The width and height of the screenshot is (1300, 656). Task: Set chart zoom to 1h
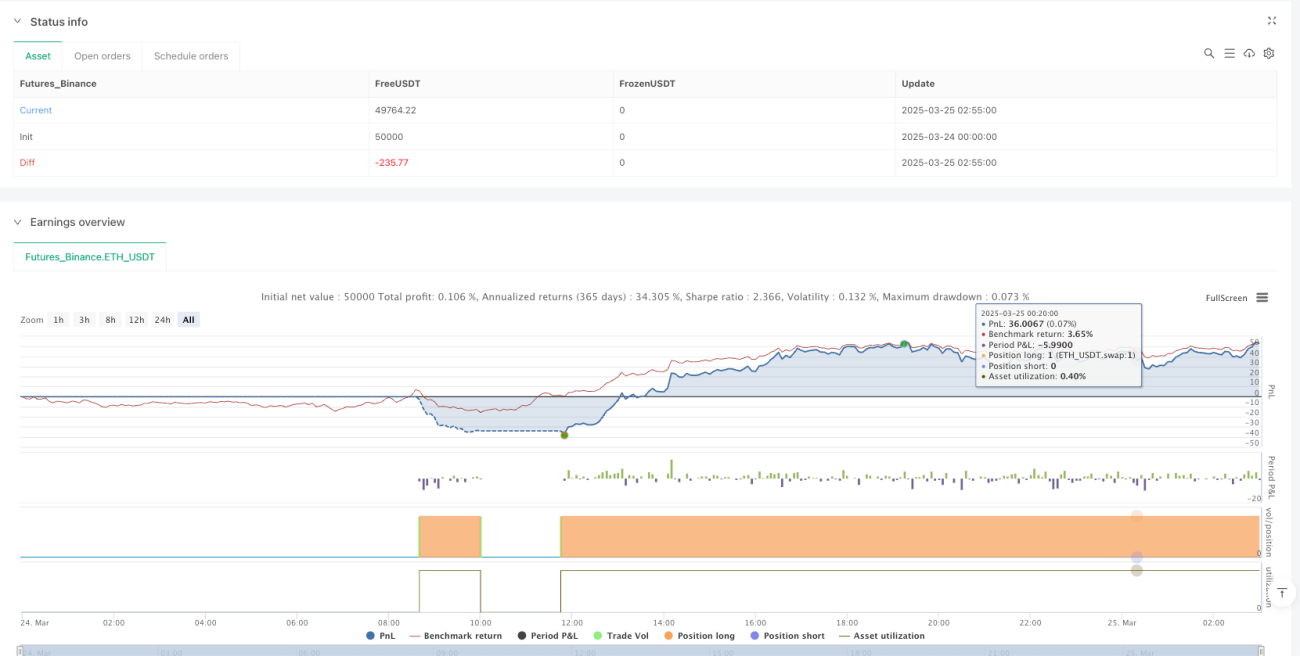(x=59, y=320)
